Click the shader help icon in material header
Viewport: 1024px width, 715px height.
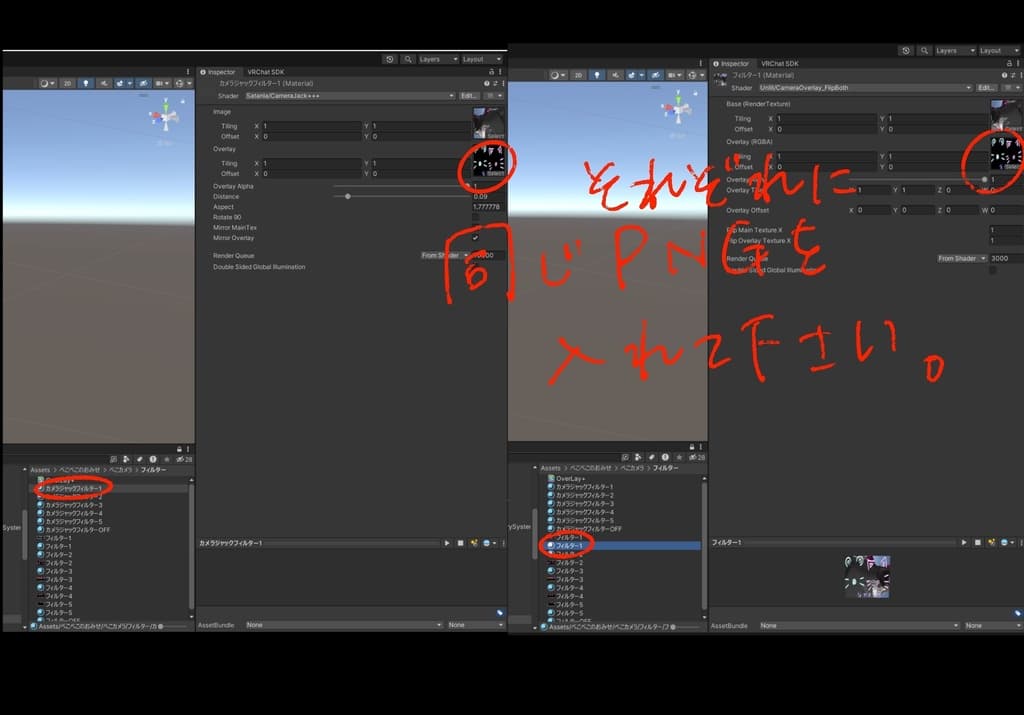tap(486, 84)
